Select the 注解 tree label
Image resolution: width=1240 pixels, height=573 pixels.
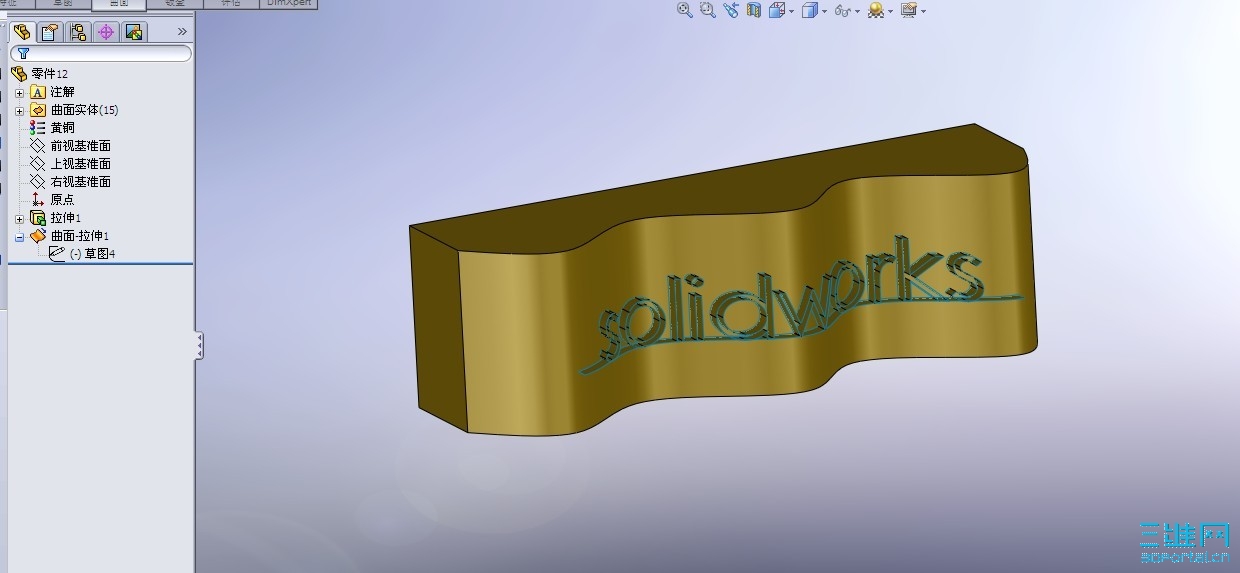tap(63, 92)
